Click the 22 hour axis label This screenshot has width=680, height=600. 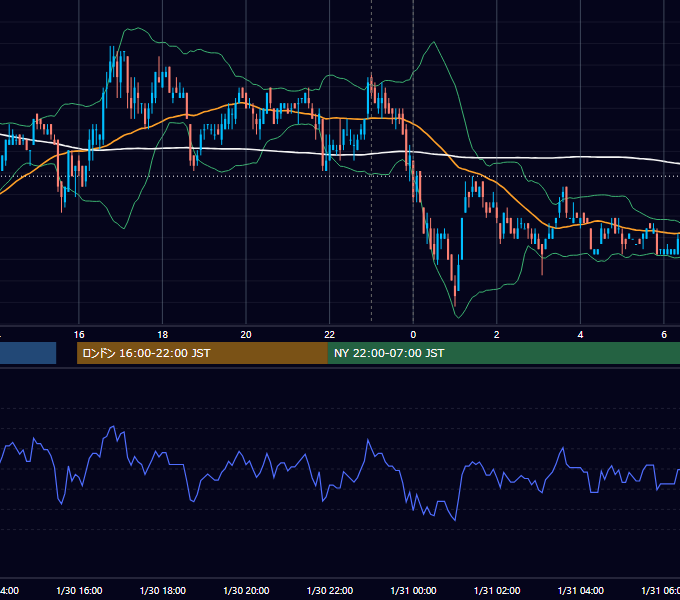click(330, 335)
